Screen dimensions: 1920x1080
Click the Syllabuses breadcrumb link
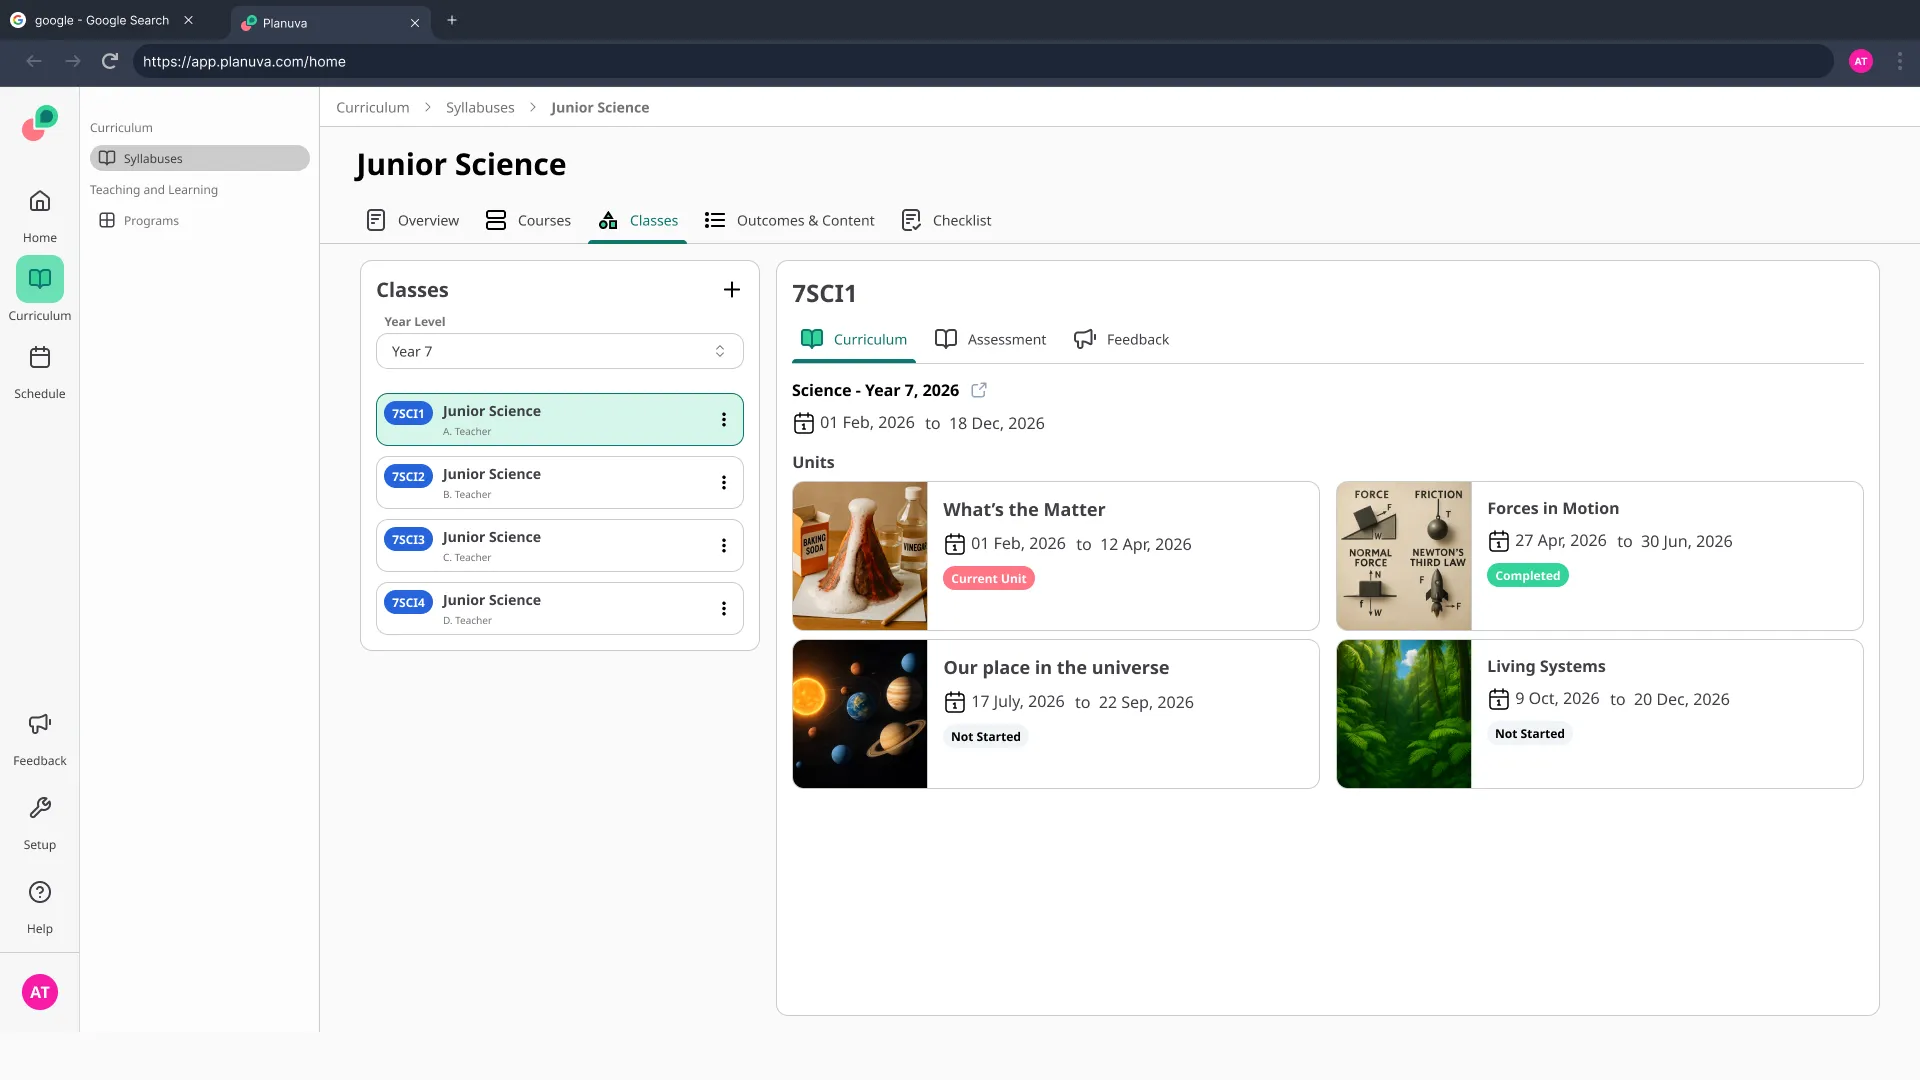pos(480,107)
